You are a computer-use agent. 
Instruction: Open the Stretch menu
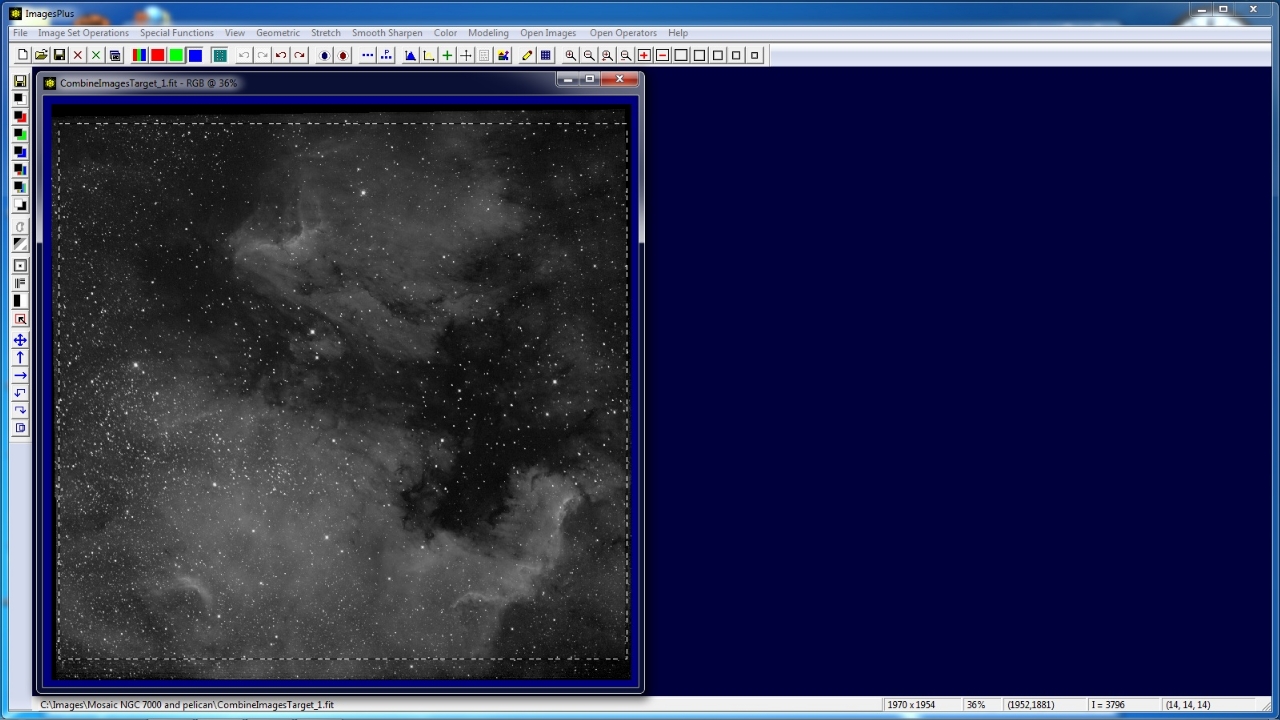[x=326, y=33]
